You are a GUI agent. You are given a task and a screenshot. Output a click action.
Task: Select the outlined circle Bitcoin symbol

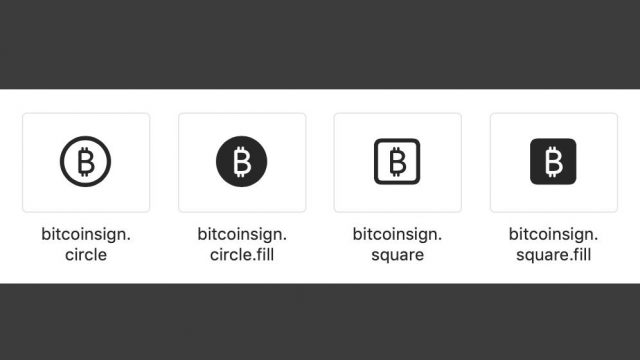pos(86,162)
